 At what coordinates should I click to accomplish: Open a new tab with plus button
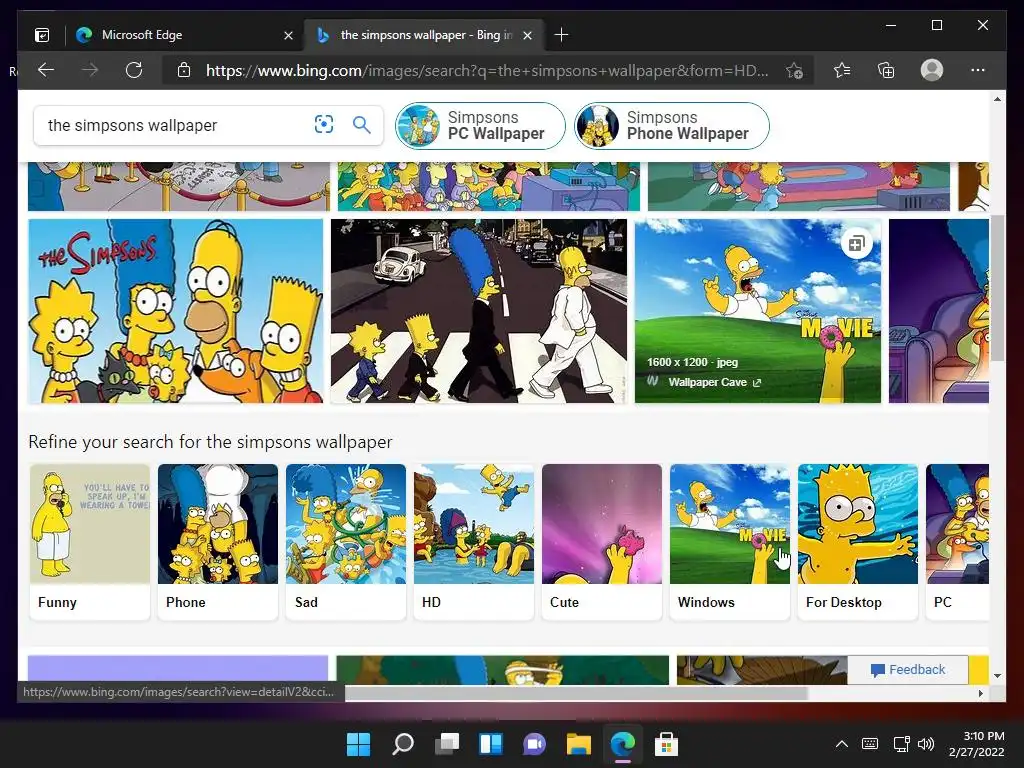tap(561, 35)
